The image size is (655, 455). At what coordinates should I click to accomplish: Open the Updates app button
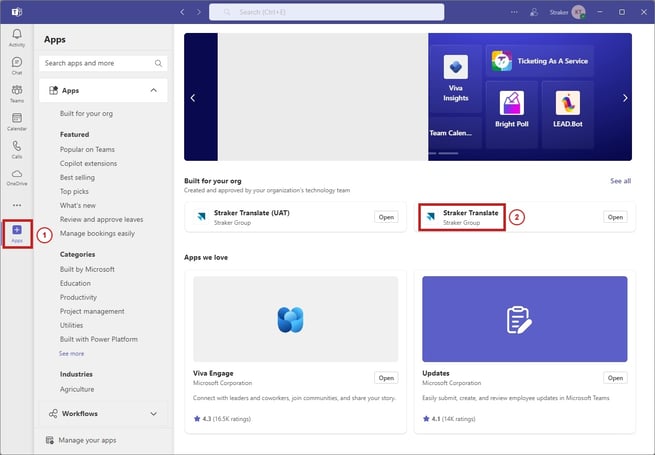615,378
